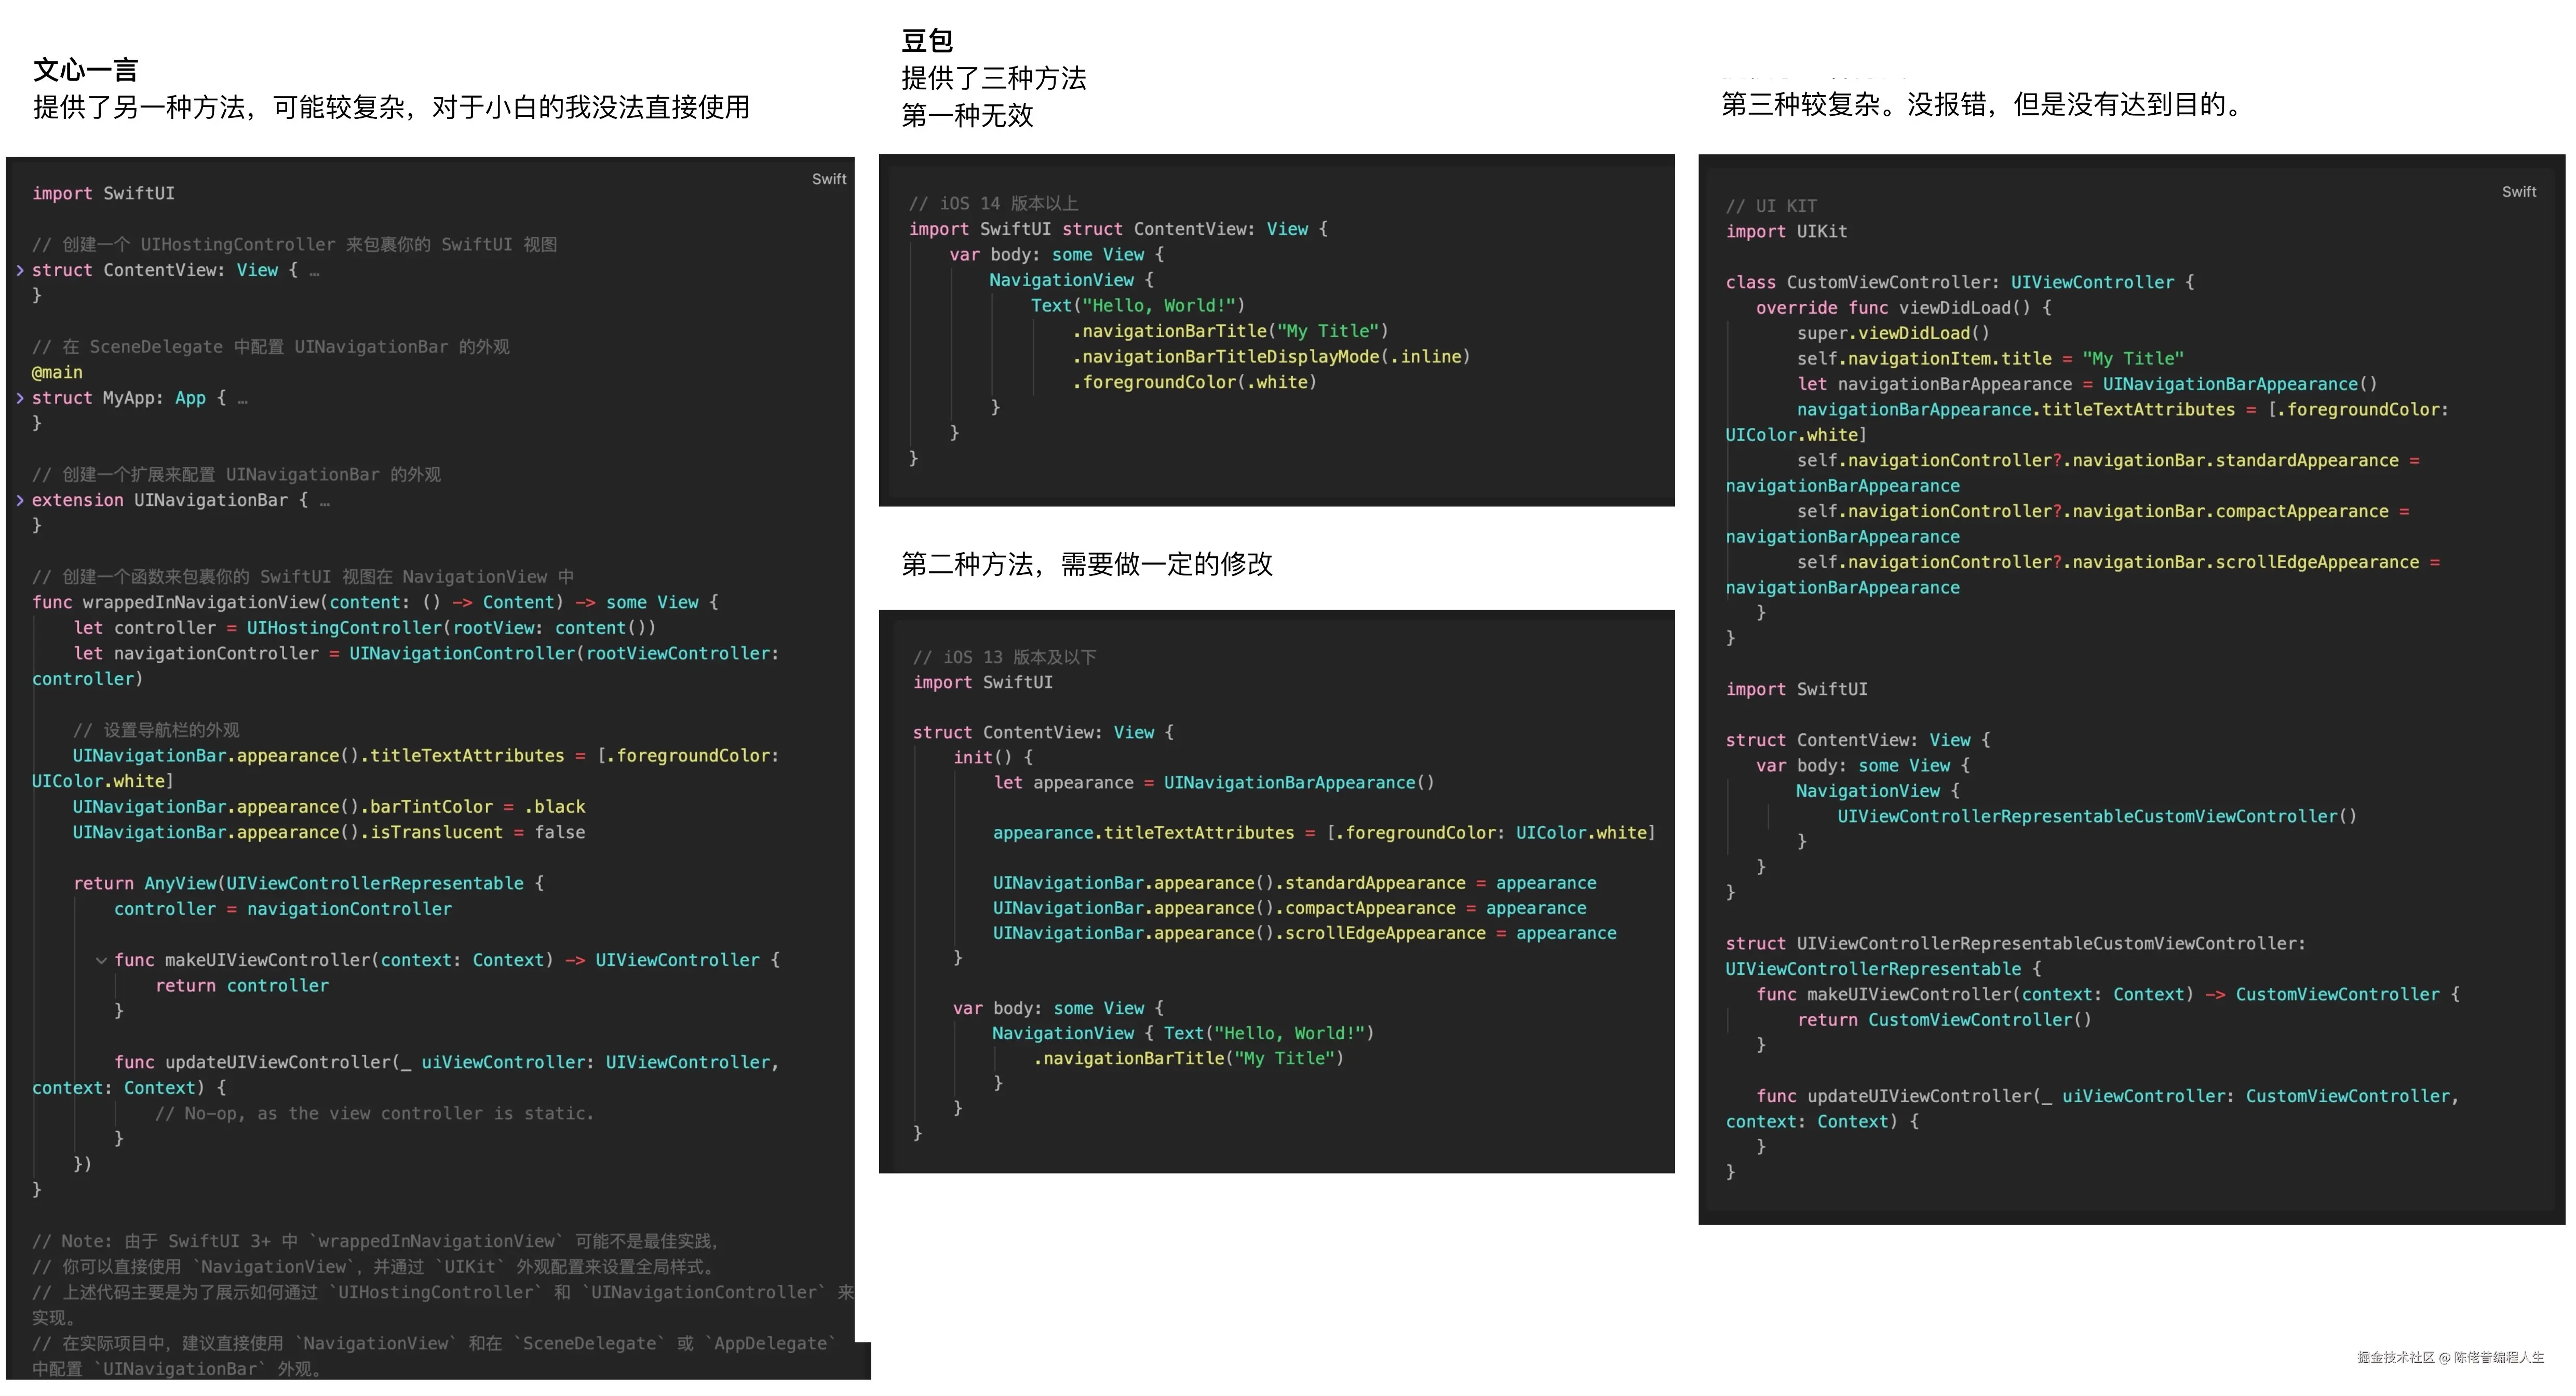Select the NavigationView keyword in the middle panel

click(1062, 280)
